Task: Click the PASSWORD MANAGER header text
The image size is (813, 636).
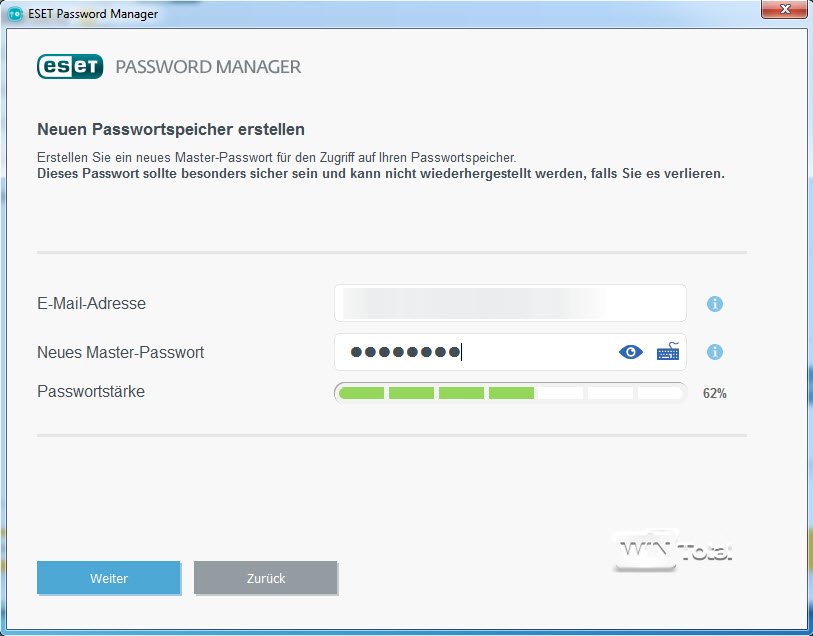Action: 208,67
